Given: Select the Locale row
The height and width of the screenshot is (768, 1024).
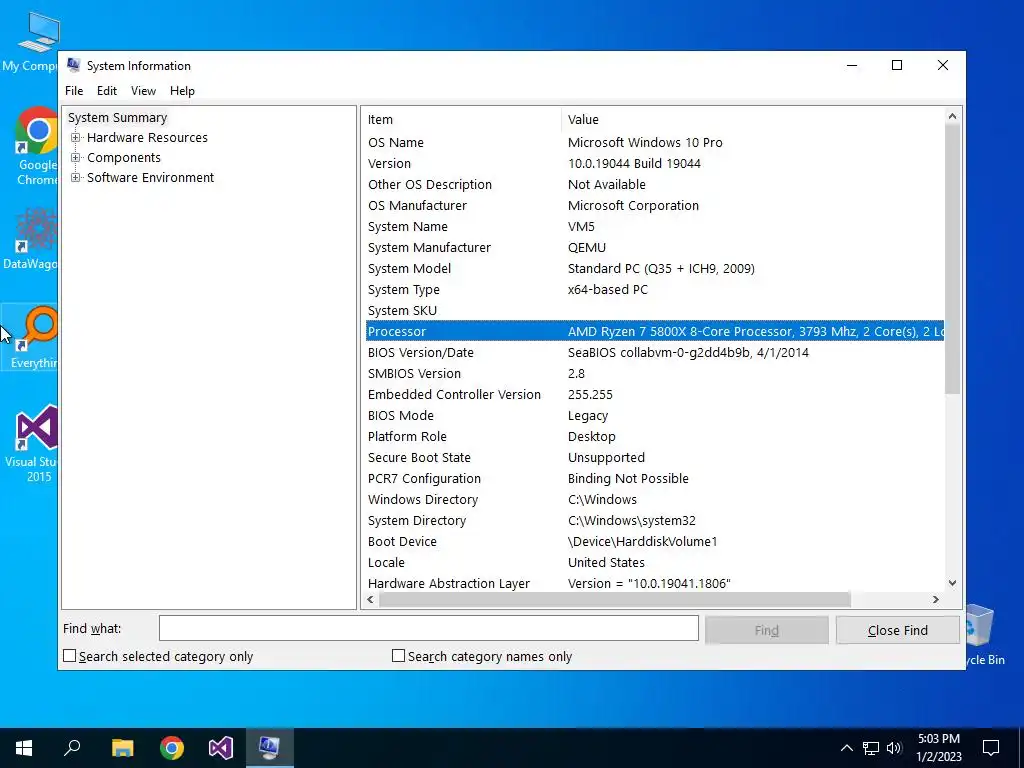Looking at the screenshot, I should [x=654, y=562].
